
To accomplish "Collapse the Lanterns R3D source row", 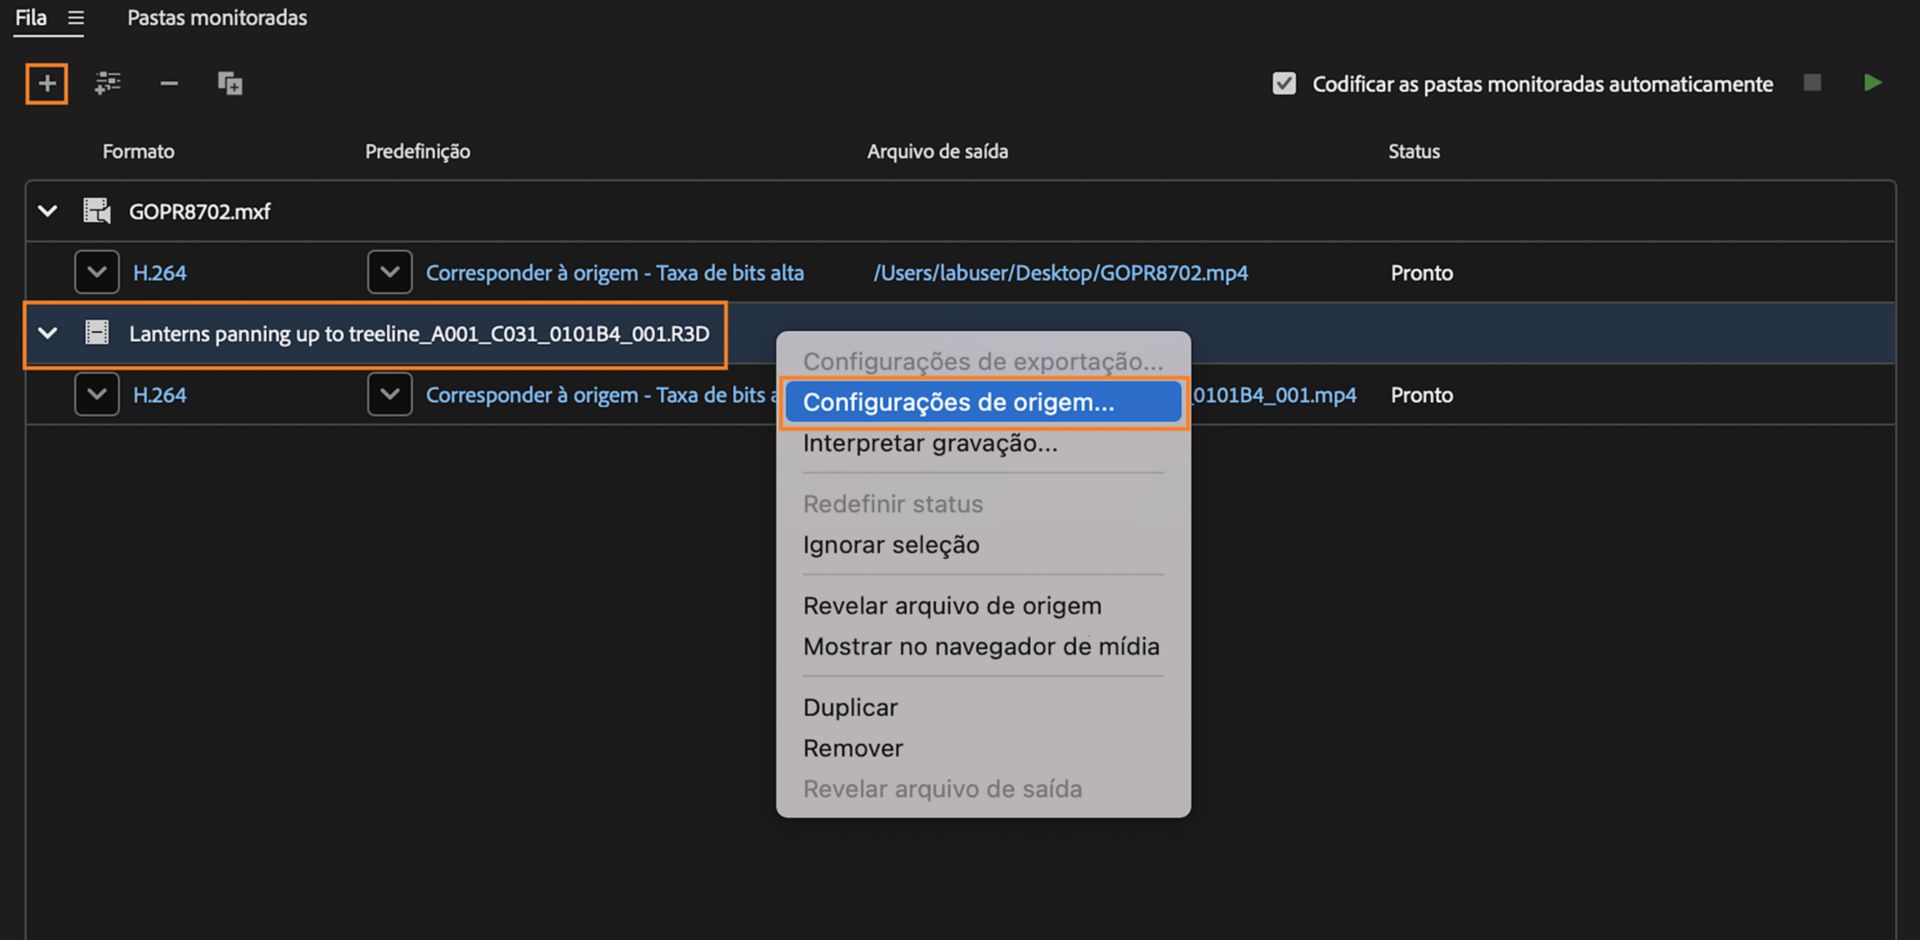I will tap(47, 333).
